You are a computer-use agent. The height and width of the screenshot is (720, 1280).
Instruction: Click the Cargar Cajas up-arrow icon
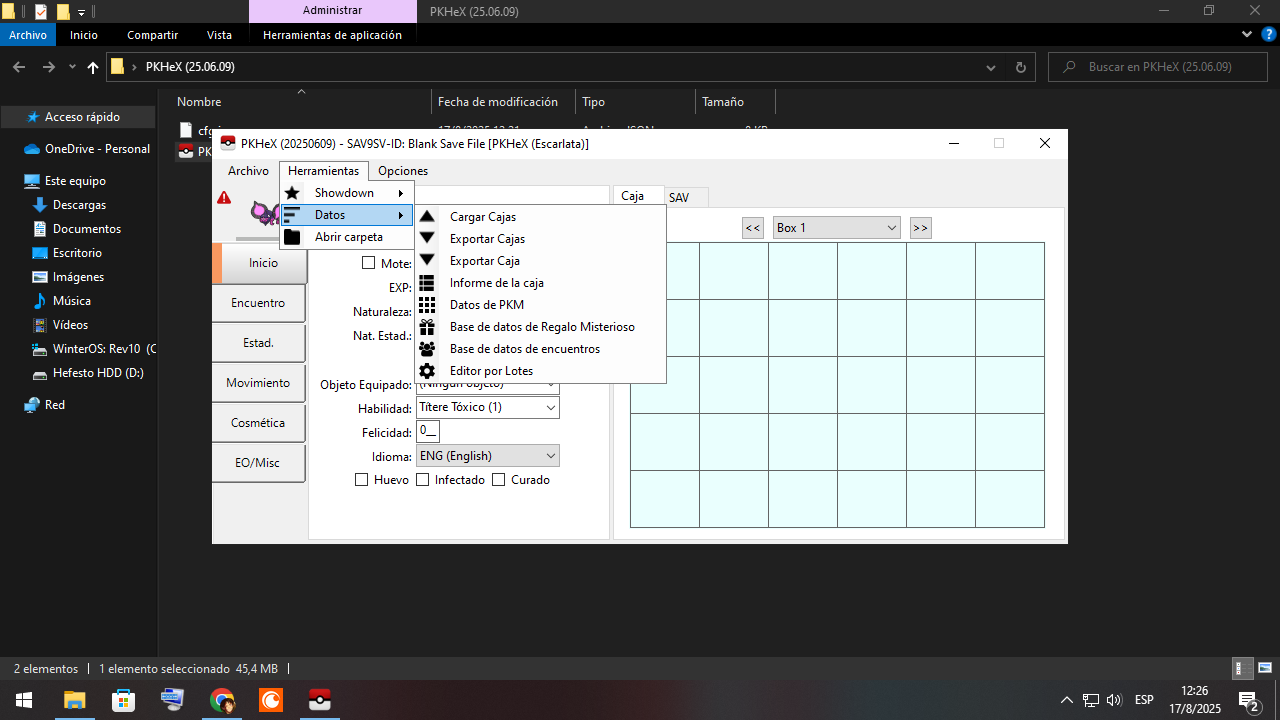tap(427, 217)
